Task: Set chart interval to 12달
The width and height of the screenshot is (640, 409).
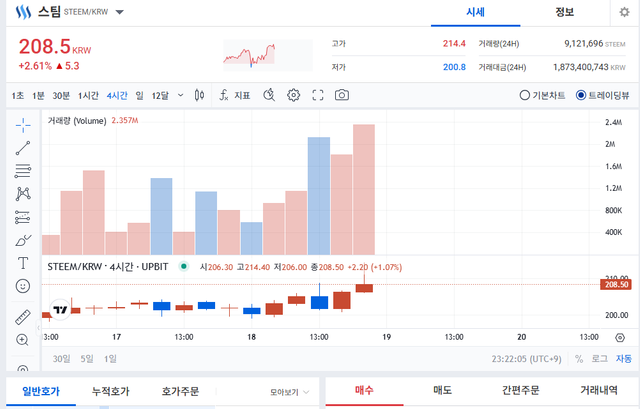Action: click(x=160, y=96)
